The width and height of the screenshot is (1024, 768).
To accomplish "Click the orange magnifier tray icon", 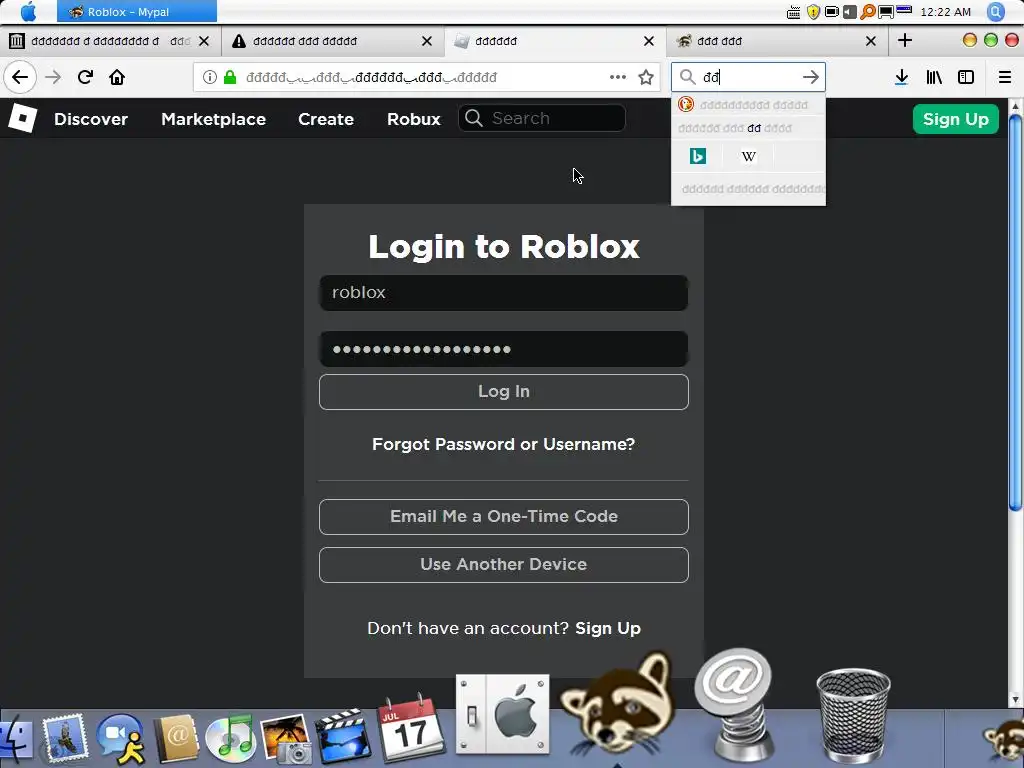I will (868, 12).
